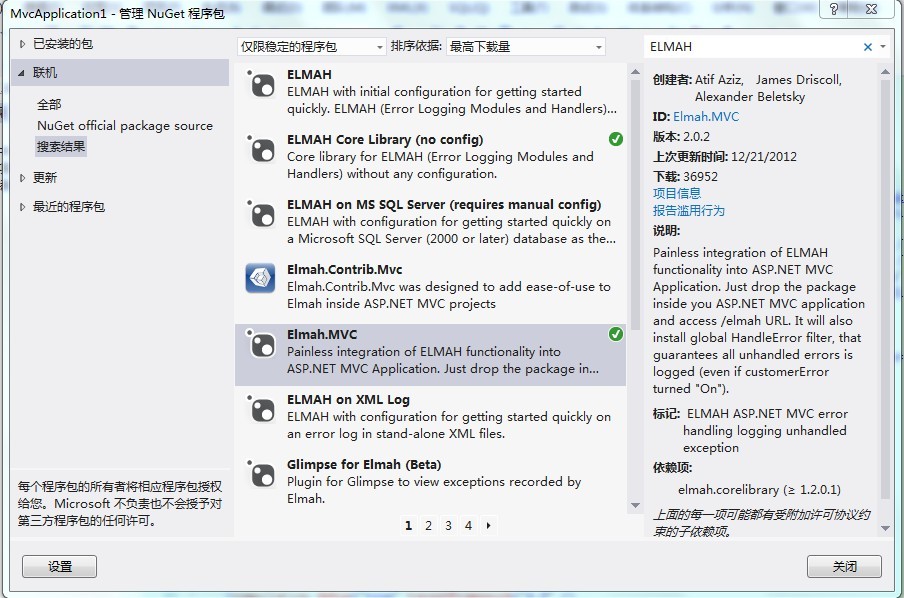Select 搜索结果 in the left tree
Screen dimensions: 904x598
tap(61, 146)
